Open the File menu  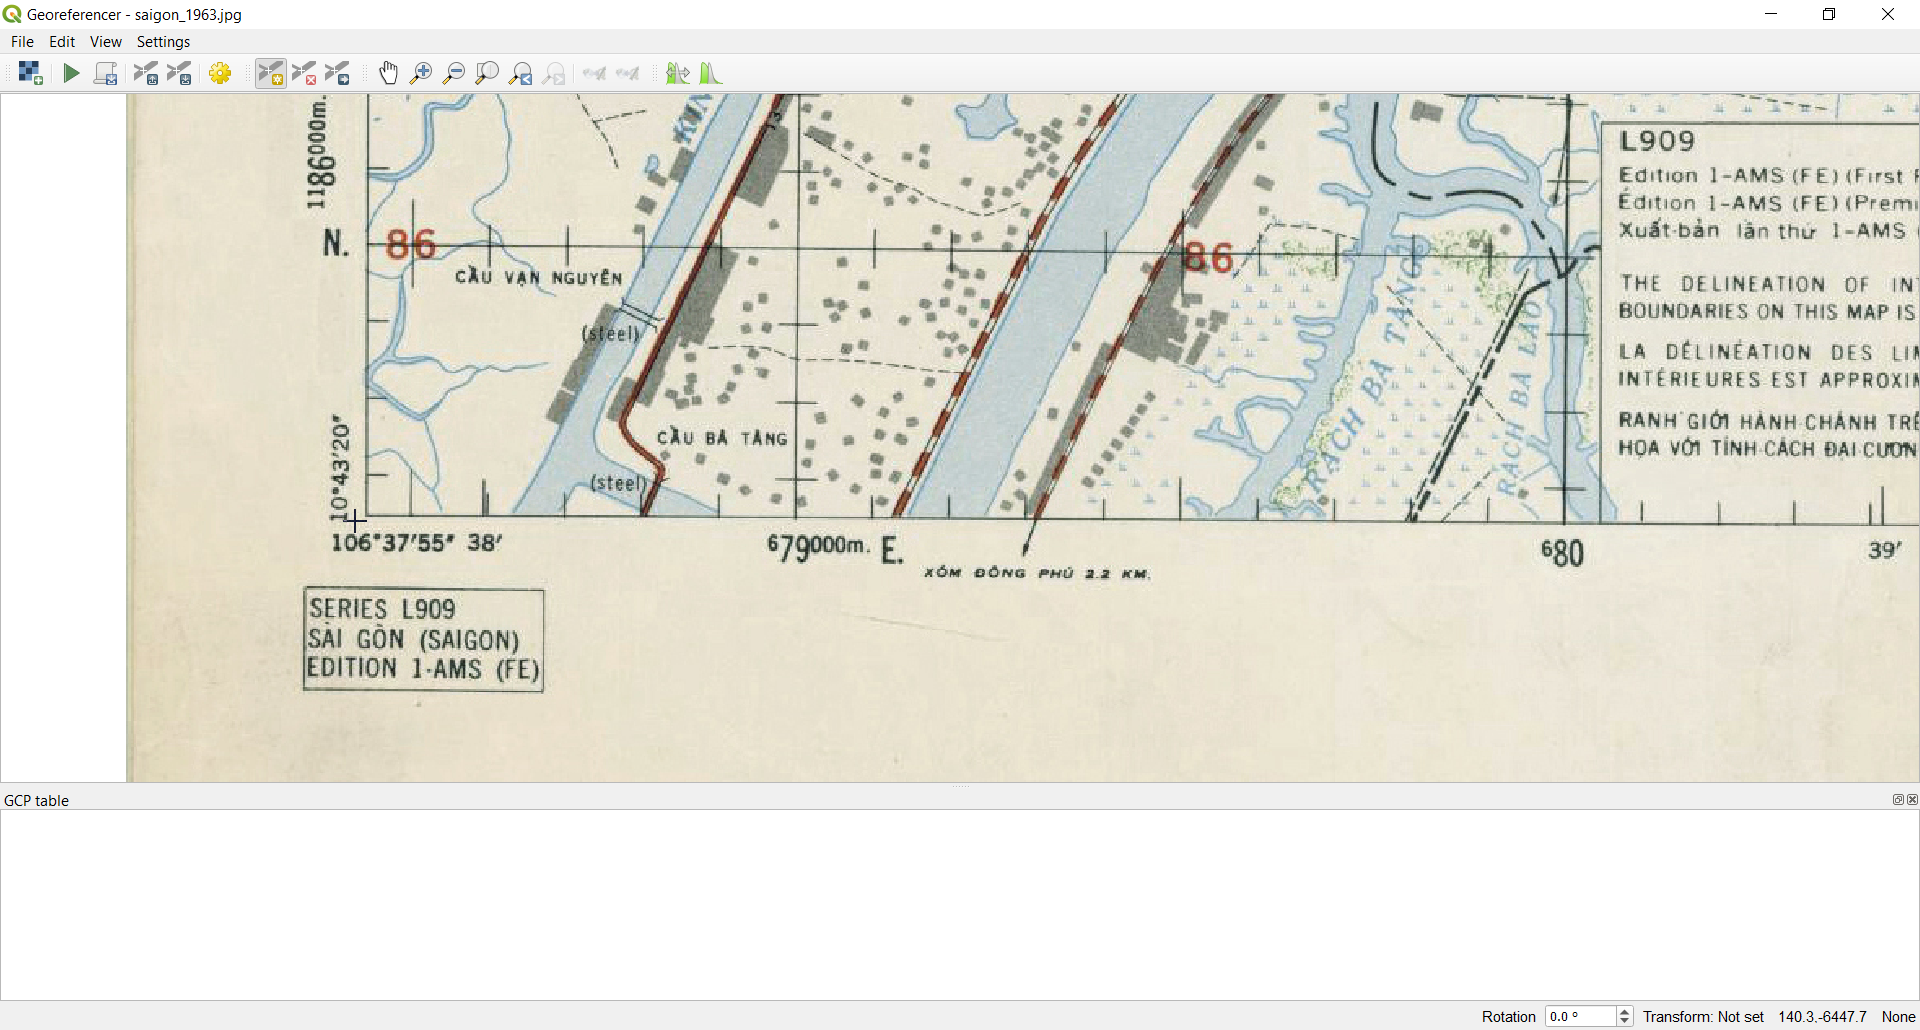pos(22,42)
